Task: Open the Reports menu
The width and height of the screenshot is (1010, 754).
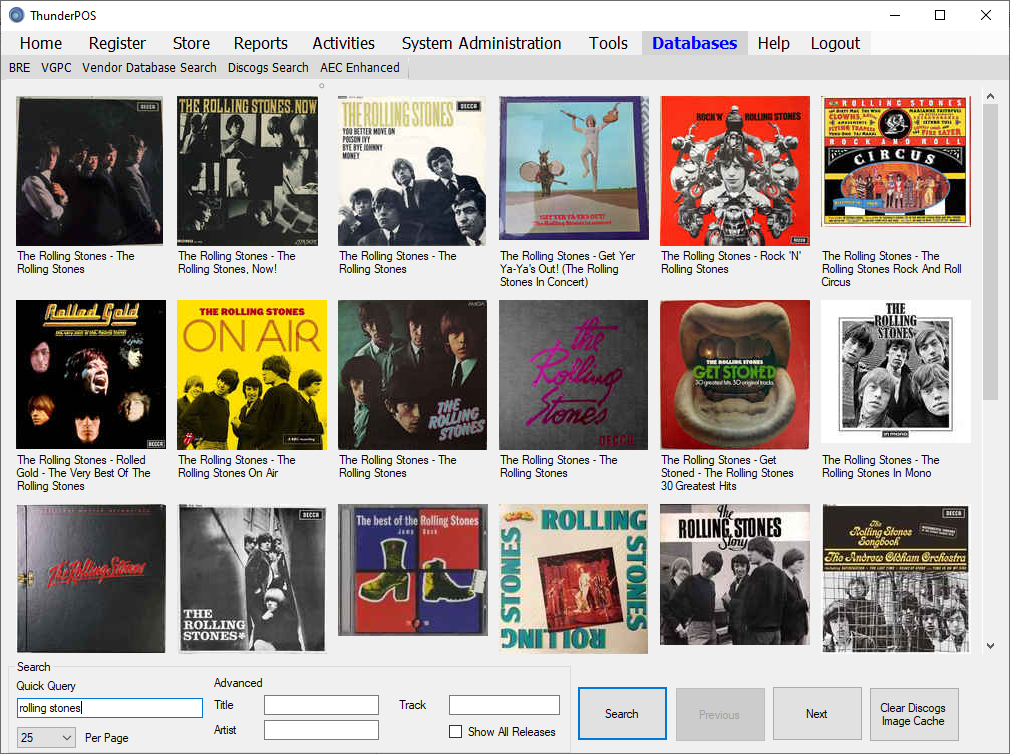Action: point(260,43)
